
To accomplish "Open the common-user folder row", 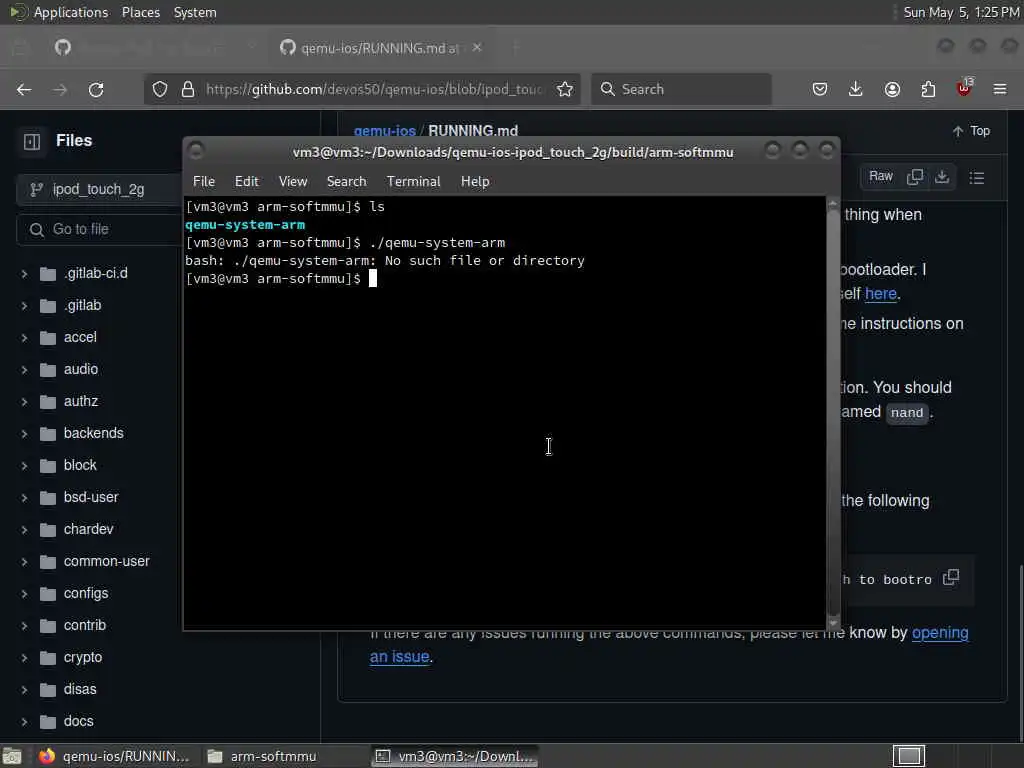I will 98,562.
